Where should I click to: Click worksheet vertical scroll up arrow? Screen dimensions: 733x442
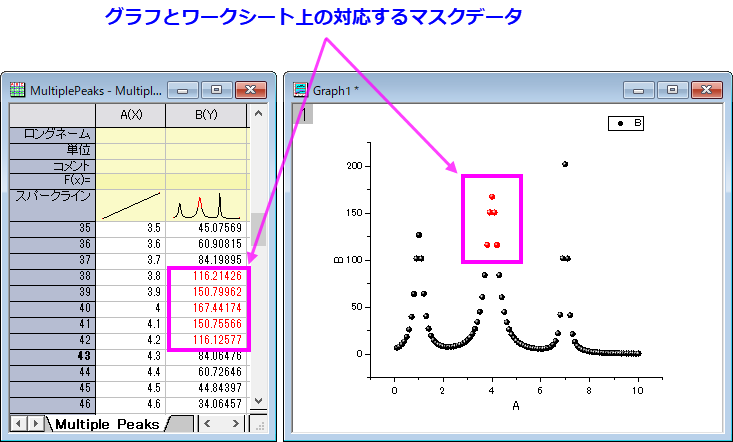click(x=259, y=113)
